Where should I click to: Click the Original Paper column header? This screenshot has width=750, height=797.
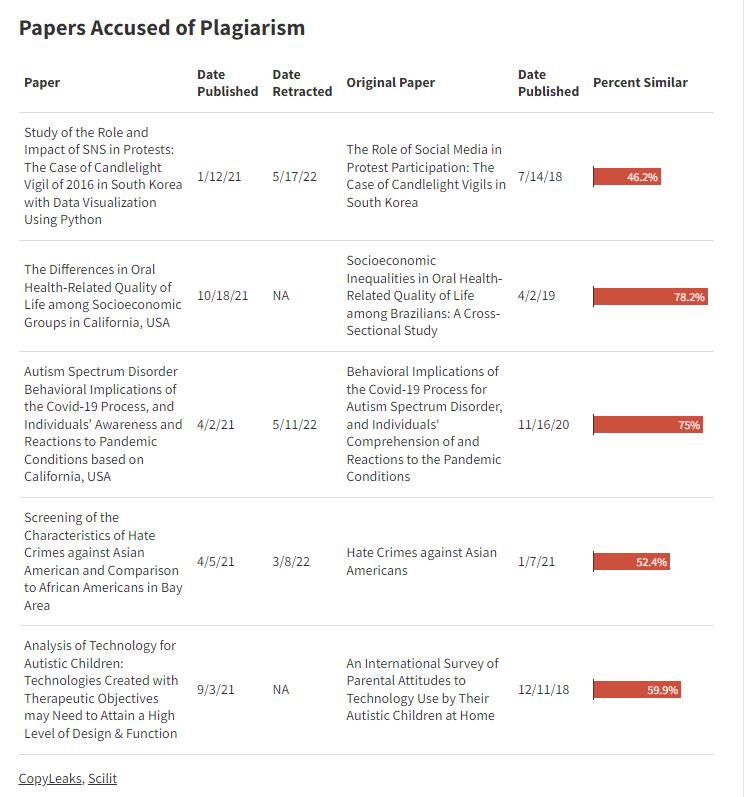coord(390,83)
